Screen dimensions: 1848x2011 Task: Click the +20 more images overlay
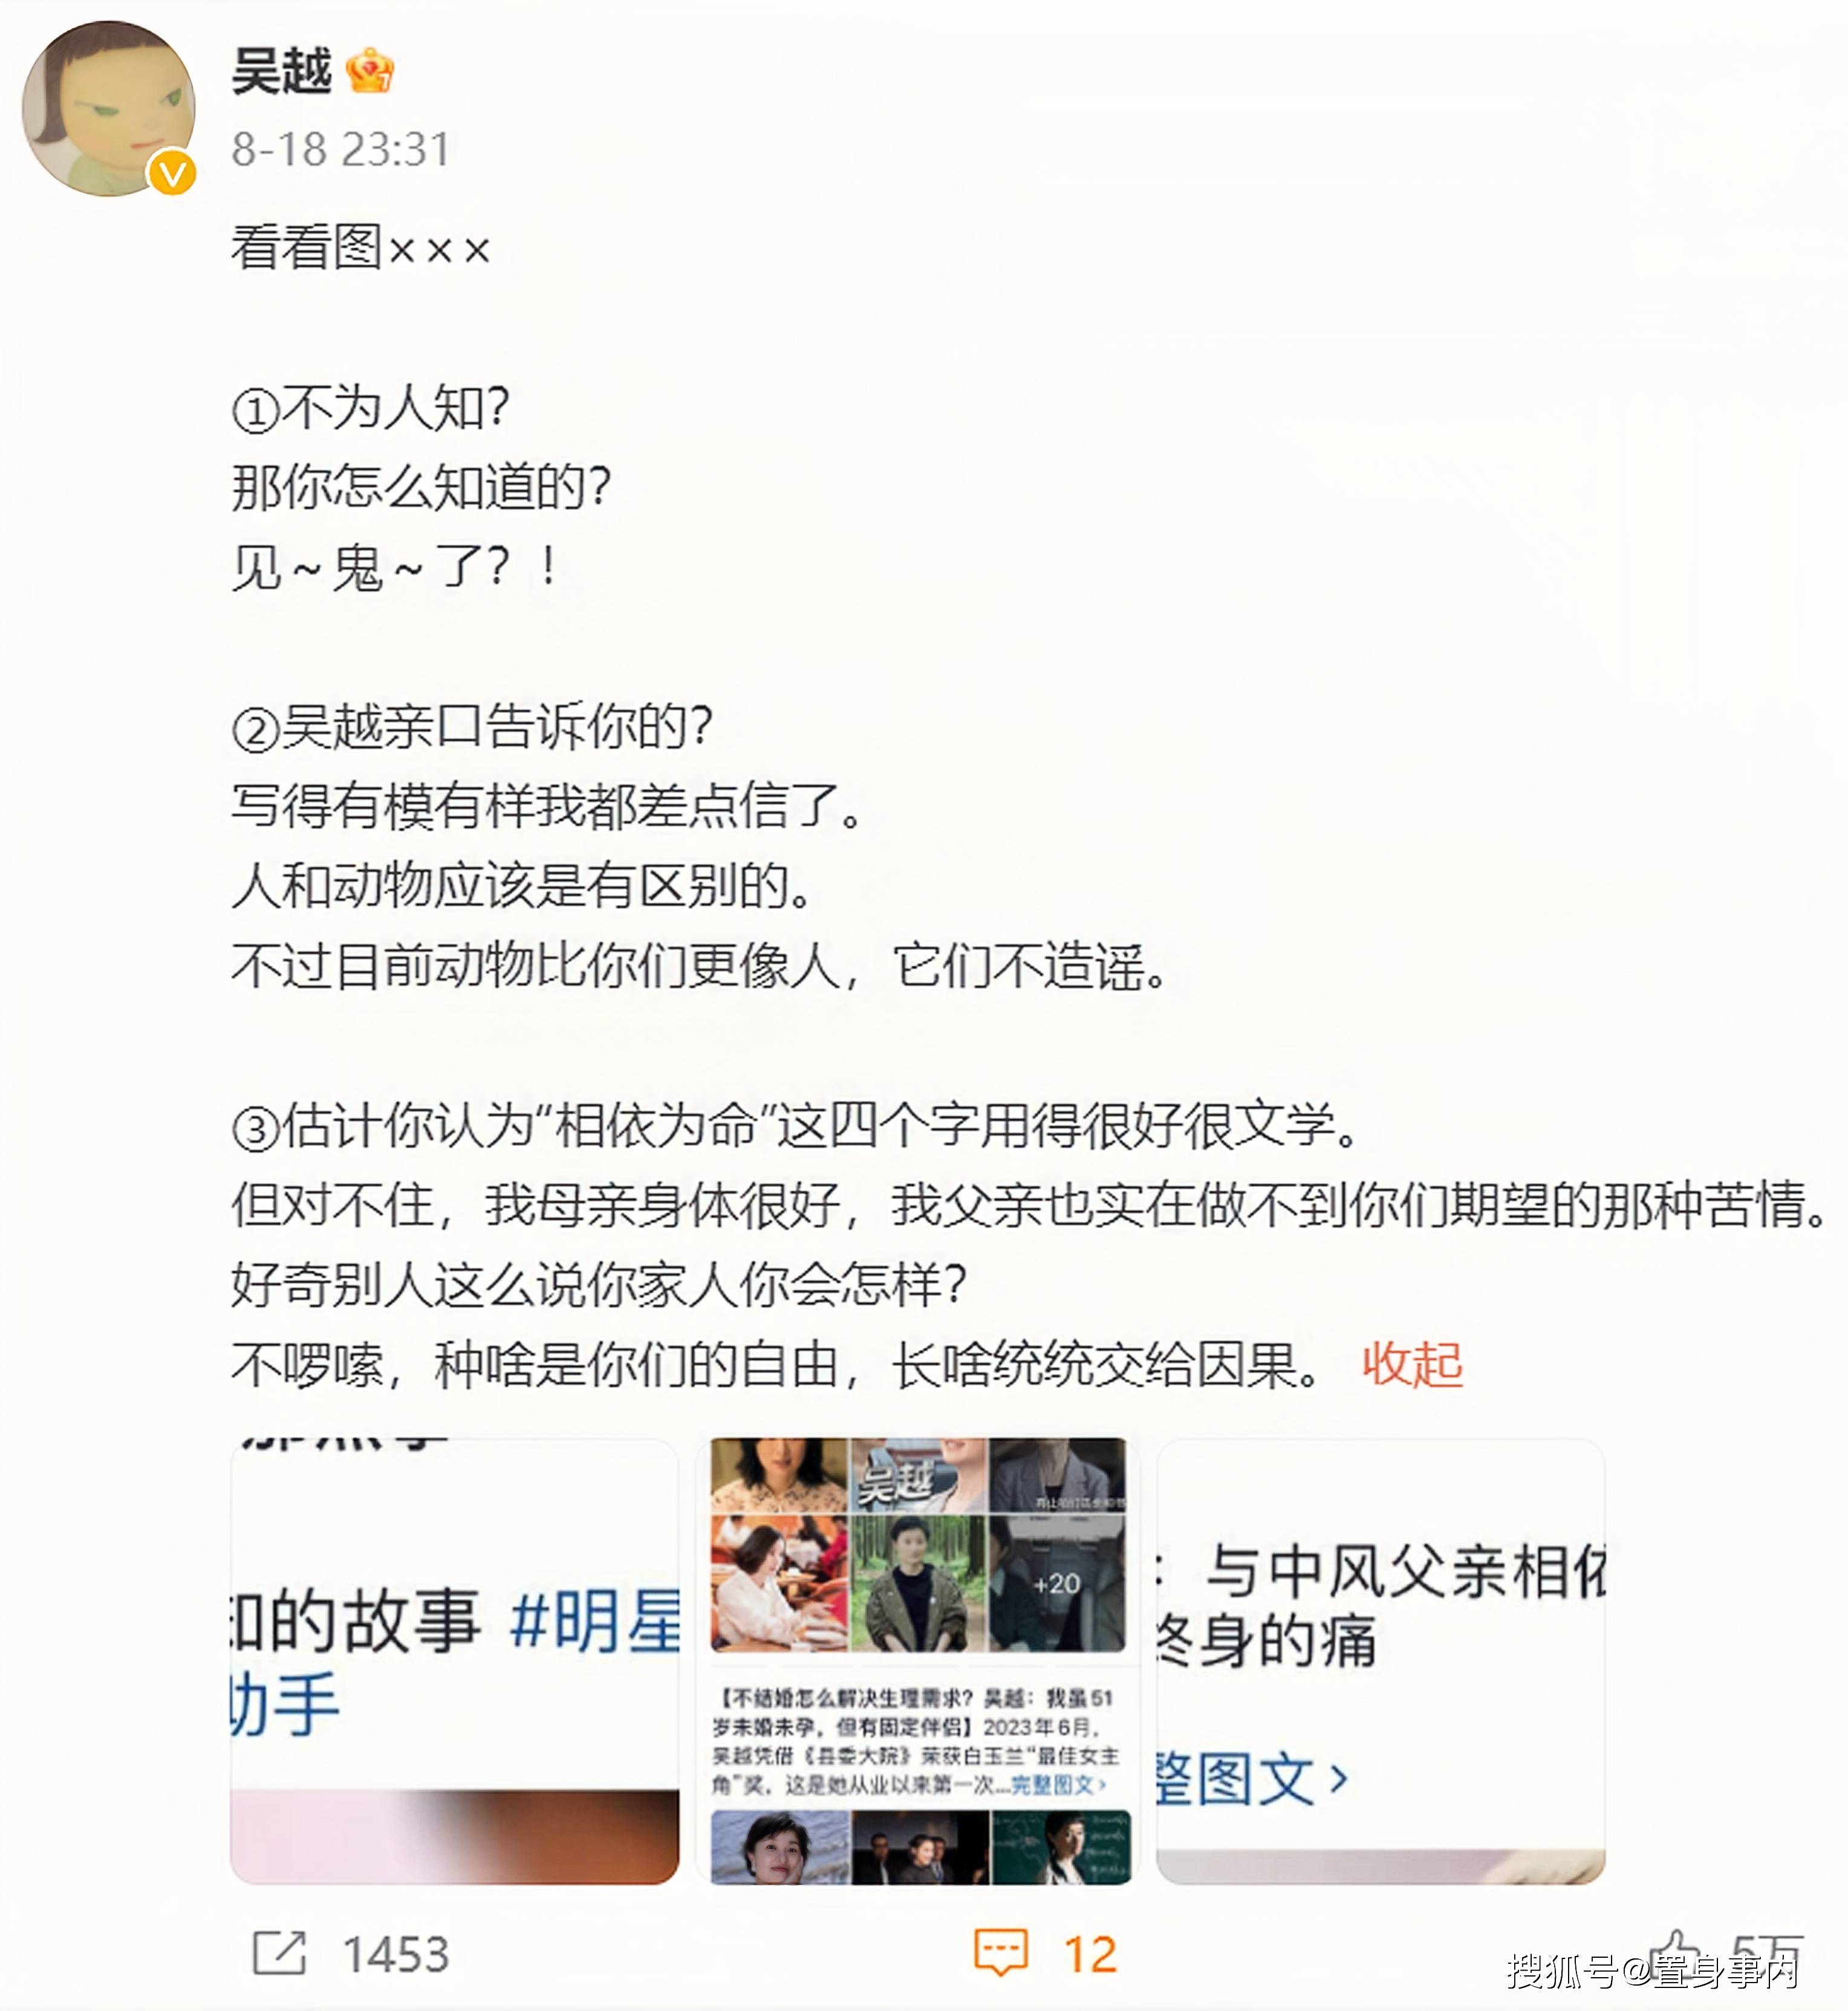pos(1057,1584)
